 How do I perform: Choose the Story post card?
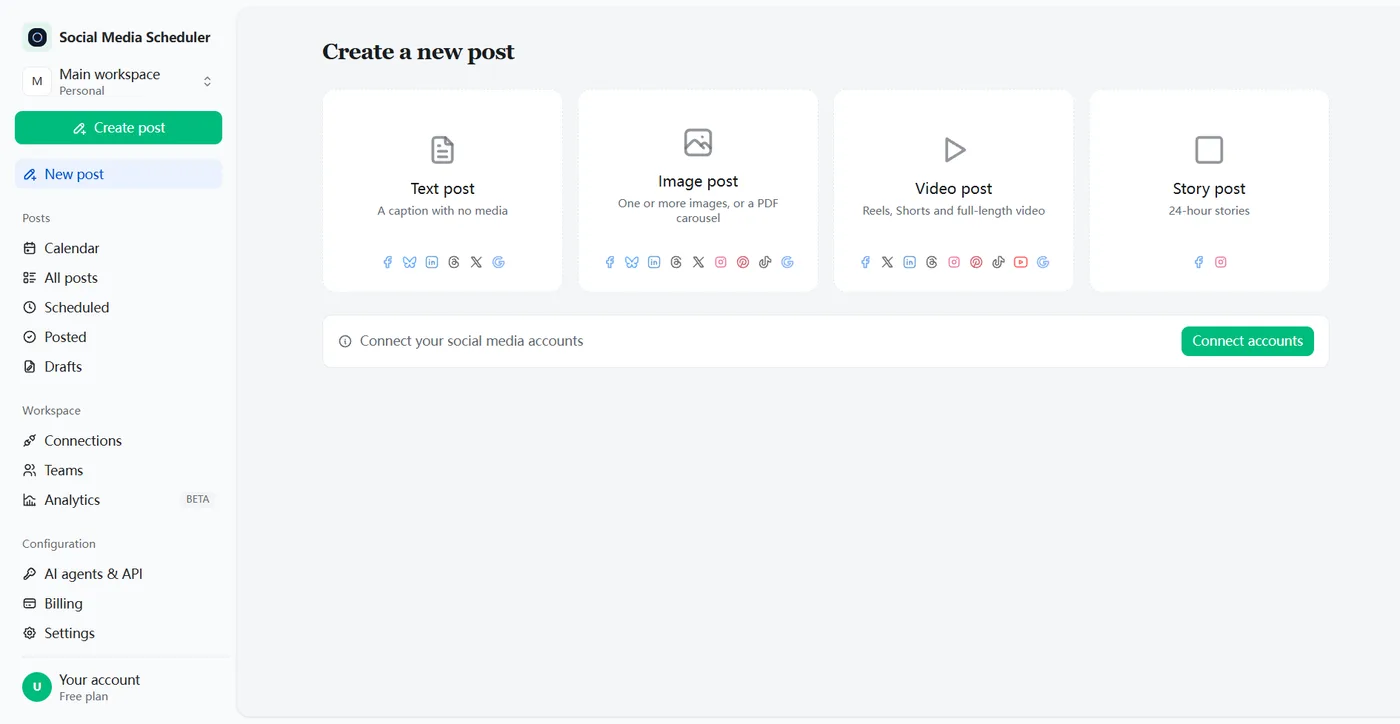pyautogui.click(x=1209, y=191)
